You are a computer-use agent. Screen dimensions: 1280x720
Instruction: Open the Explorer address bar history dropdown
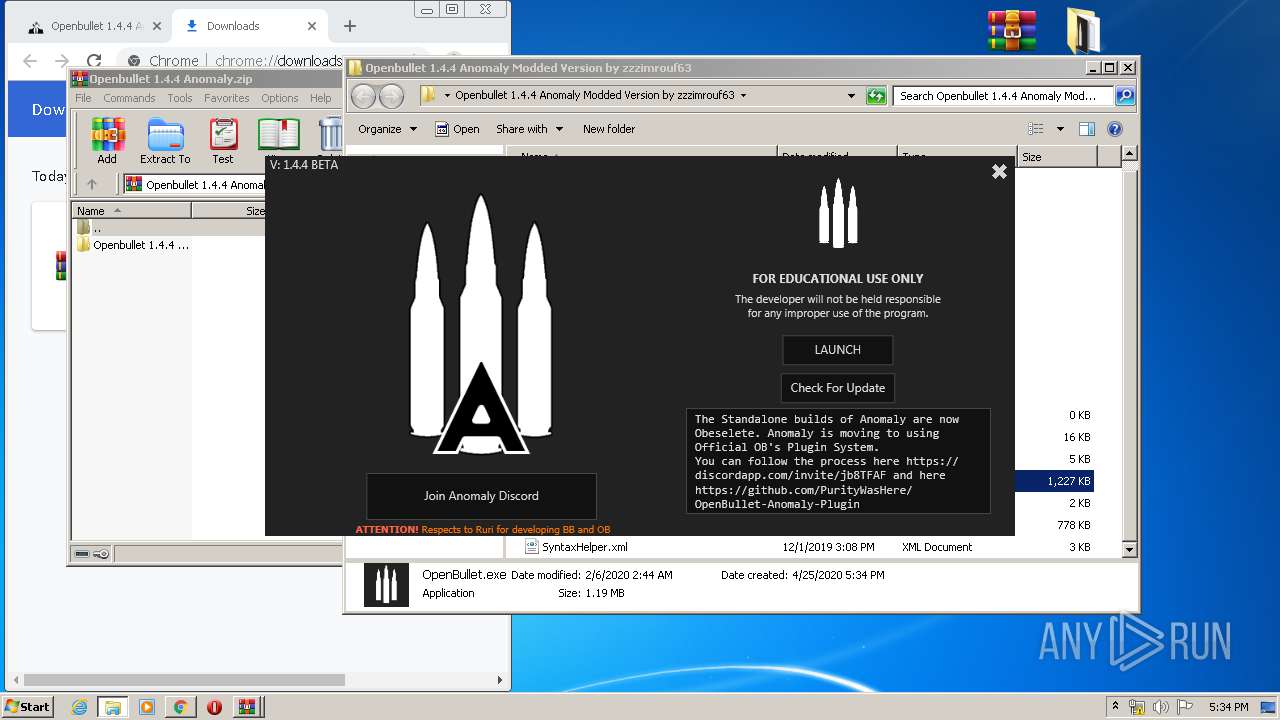click(851, 96)
